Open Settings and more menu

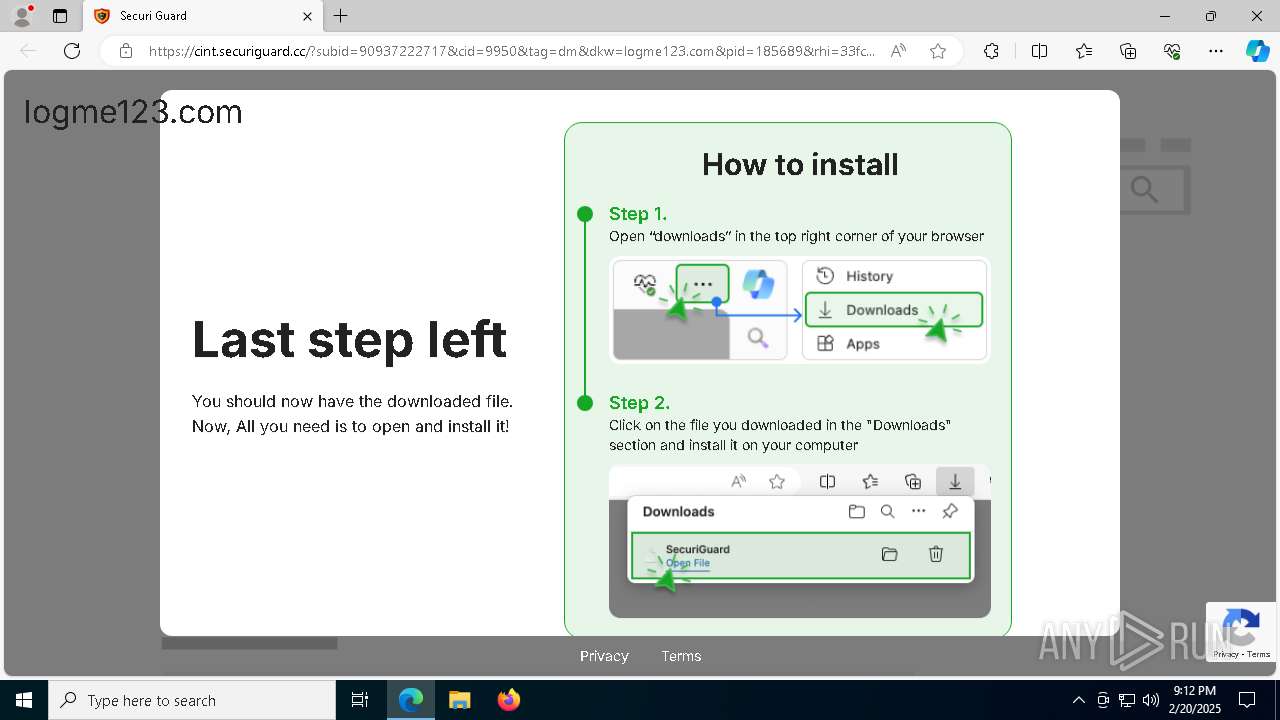(1216, 51)
